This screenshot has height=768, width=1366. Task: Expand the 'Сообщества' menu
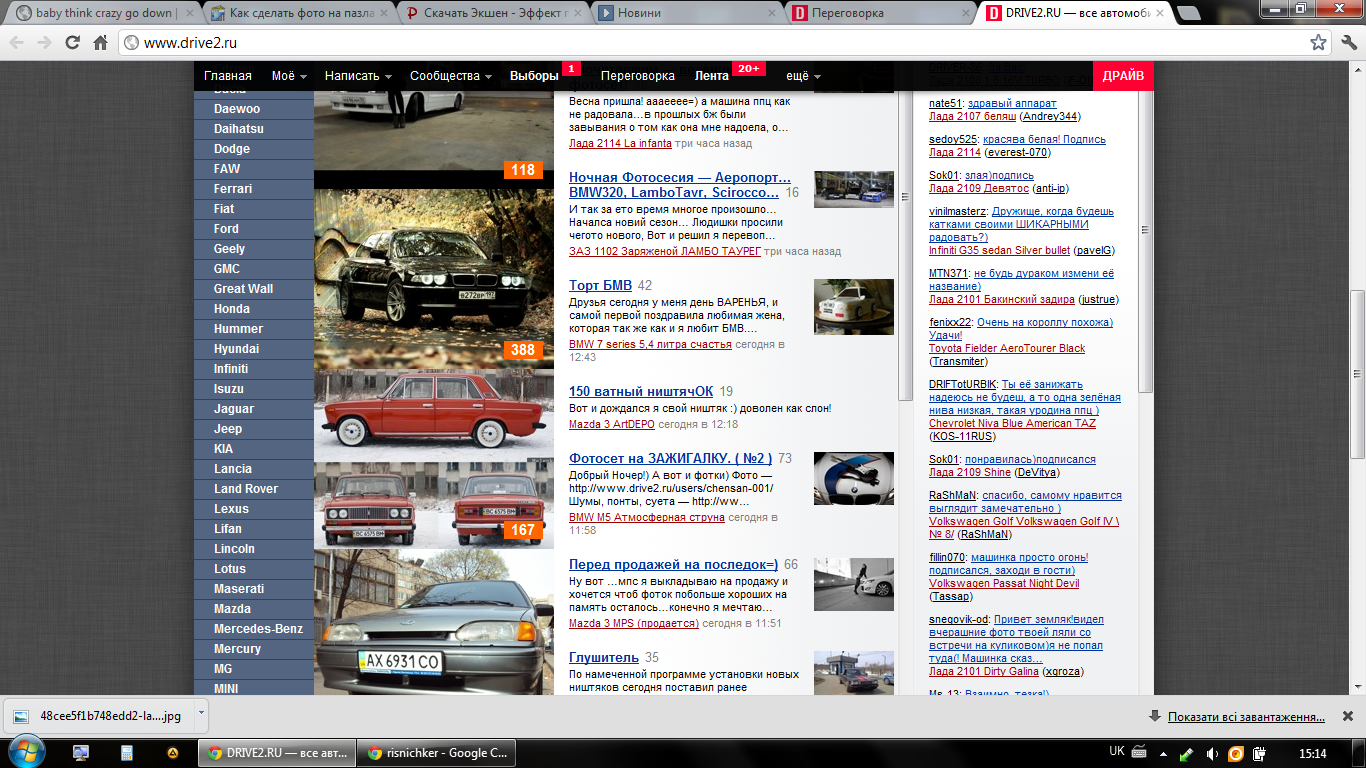click(450, 76)
